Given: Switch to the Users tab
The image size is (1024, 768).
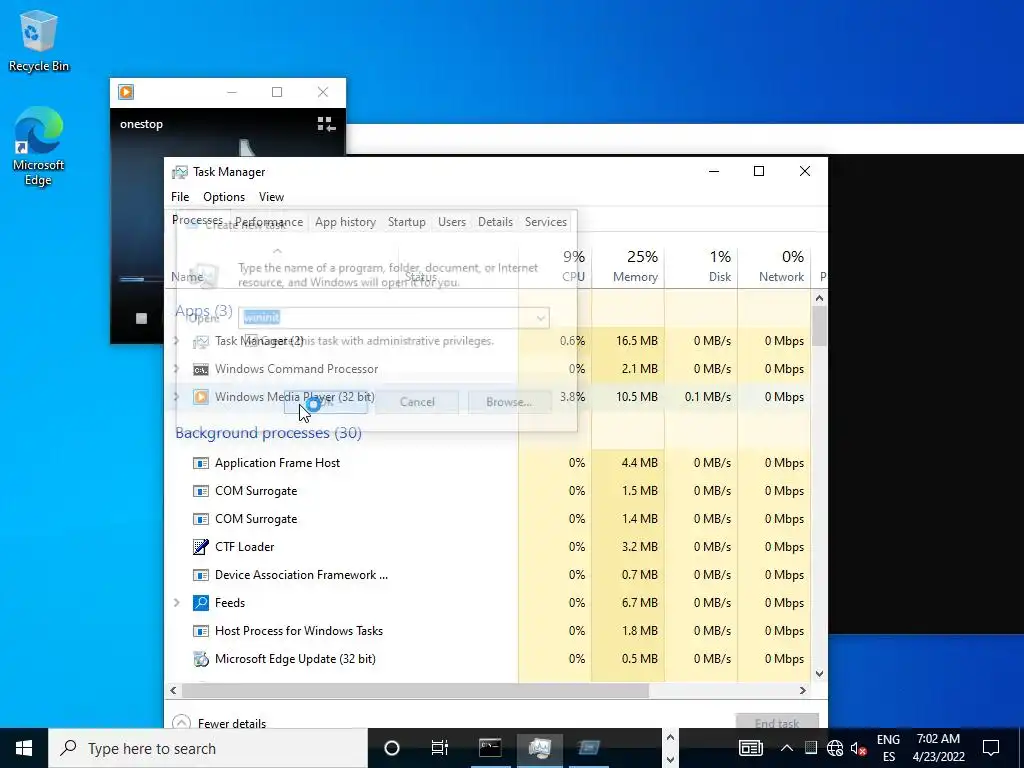Looking at the screenshot, I should (x=451, y=222).
